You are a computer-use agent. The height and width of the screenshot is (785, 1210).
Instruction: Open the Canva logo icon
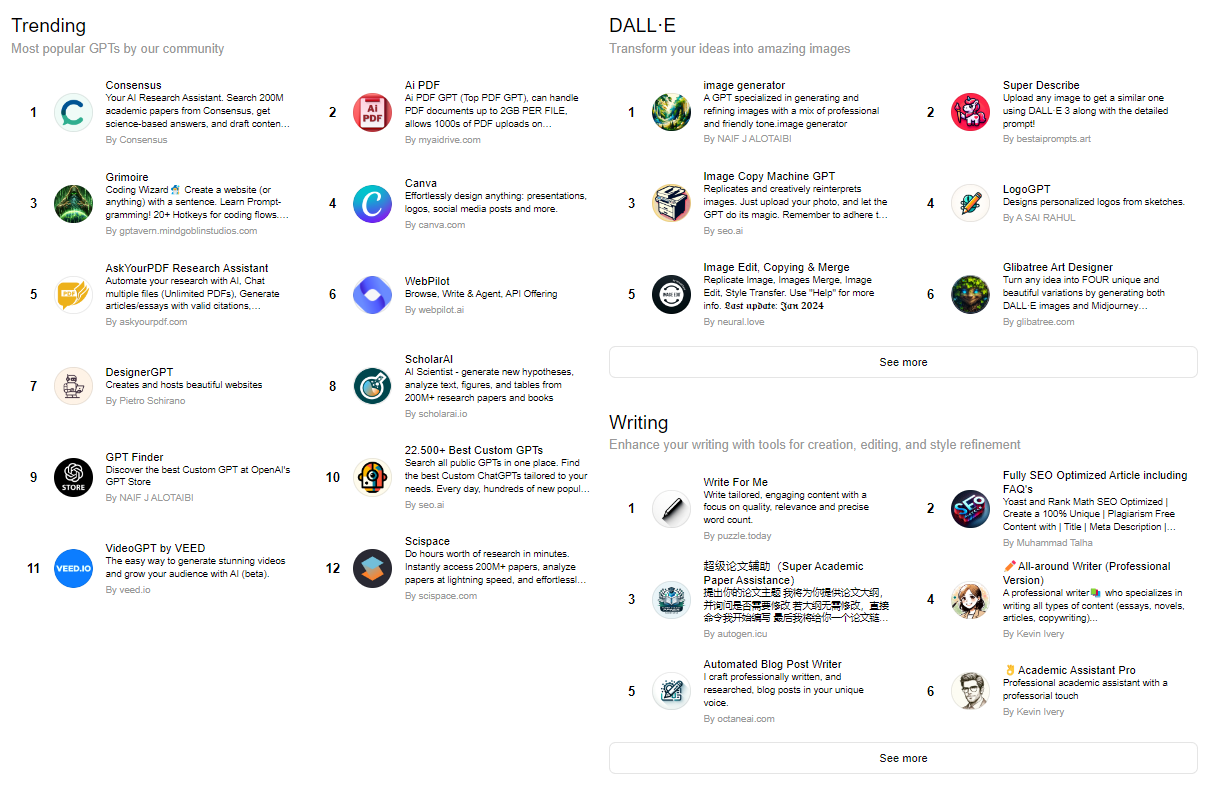tap(373, 204)
